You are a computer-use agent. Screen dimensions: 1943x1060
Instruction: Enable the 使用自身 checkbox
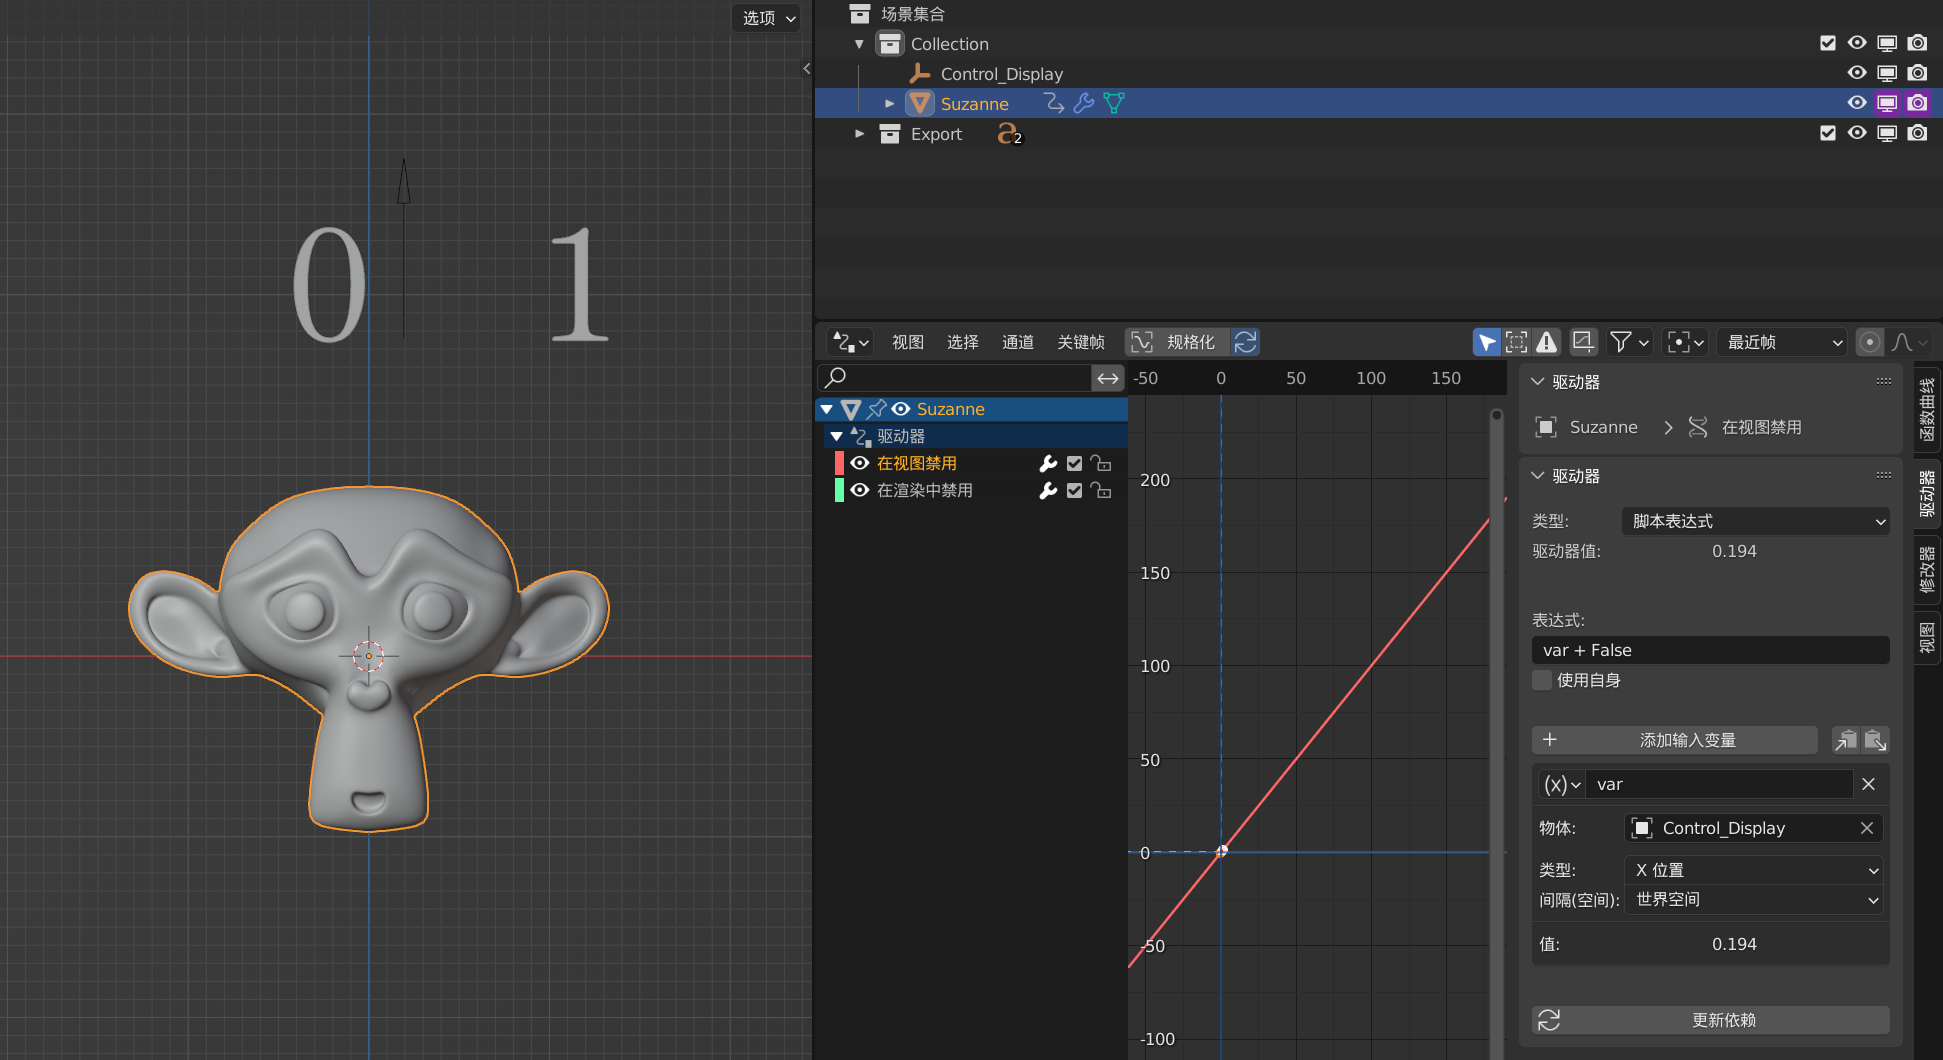(x=1542, y=680)
